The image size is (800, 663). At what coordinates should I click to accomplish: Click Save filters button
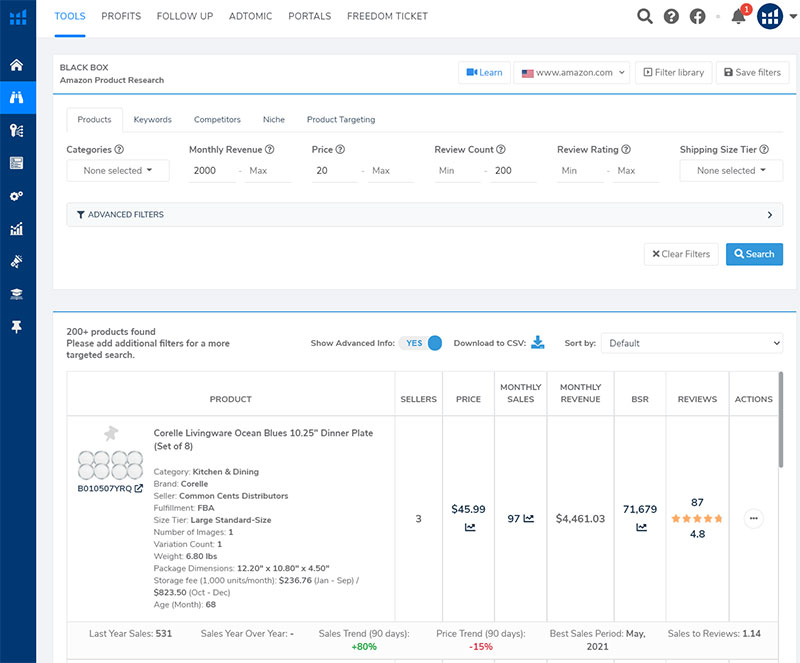click(x=753, y=72)
